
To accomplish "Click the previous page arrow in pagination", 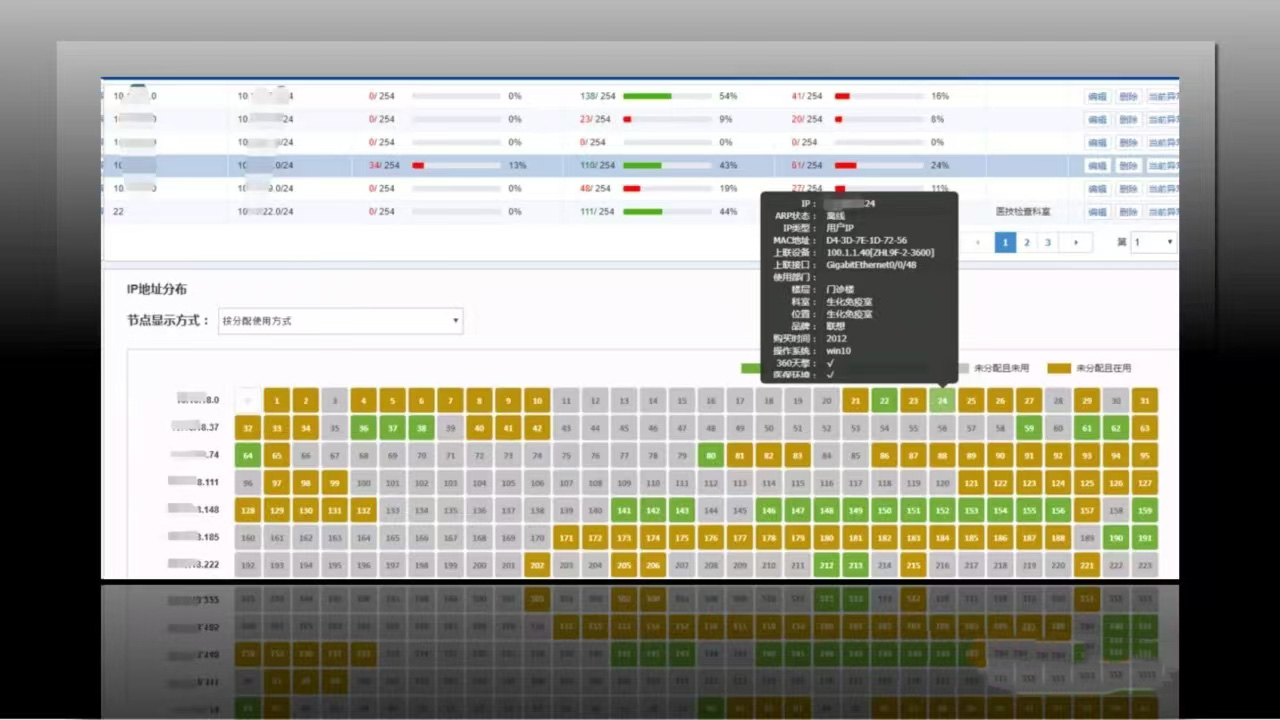I will pos(978,242).
